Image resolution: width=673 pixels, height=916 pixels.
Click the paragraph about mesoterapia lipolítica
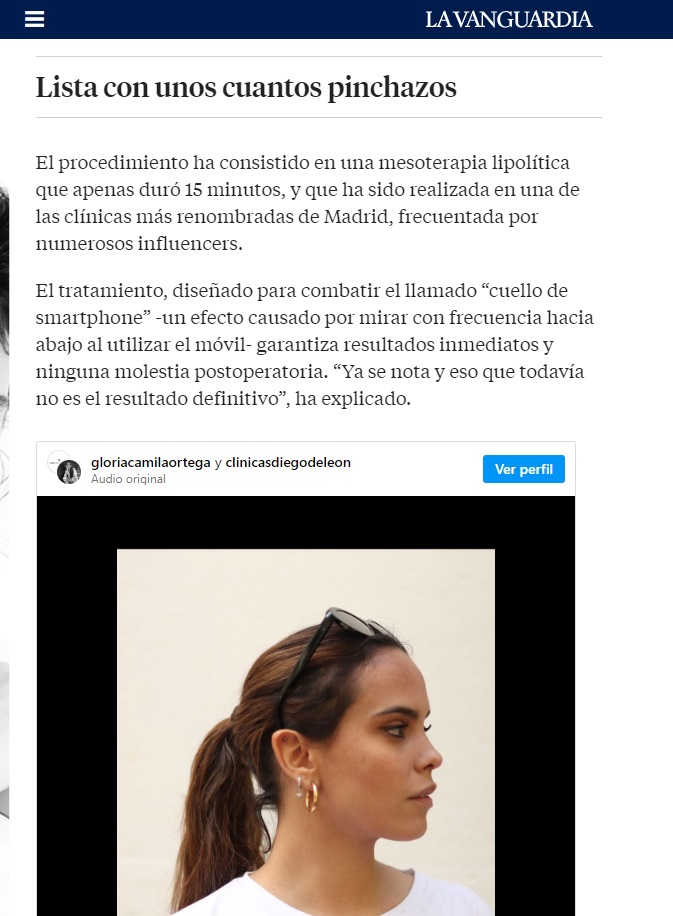point(308,203)
